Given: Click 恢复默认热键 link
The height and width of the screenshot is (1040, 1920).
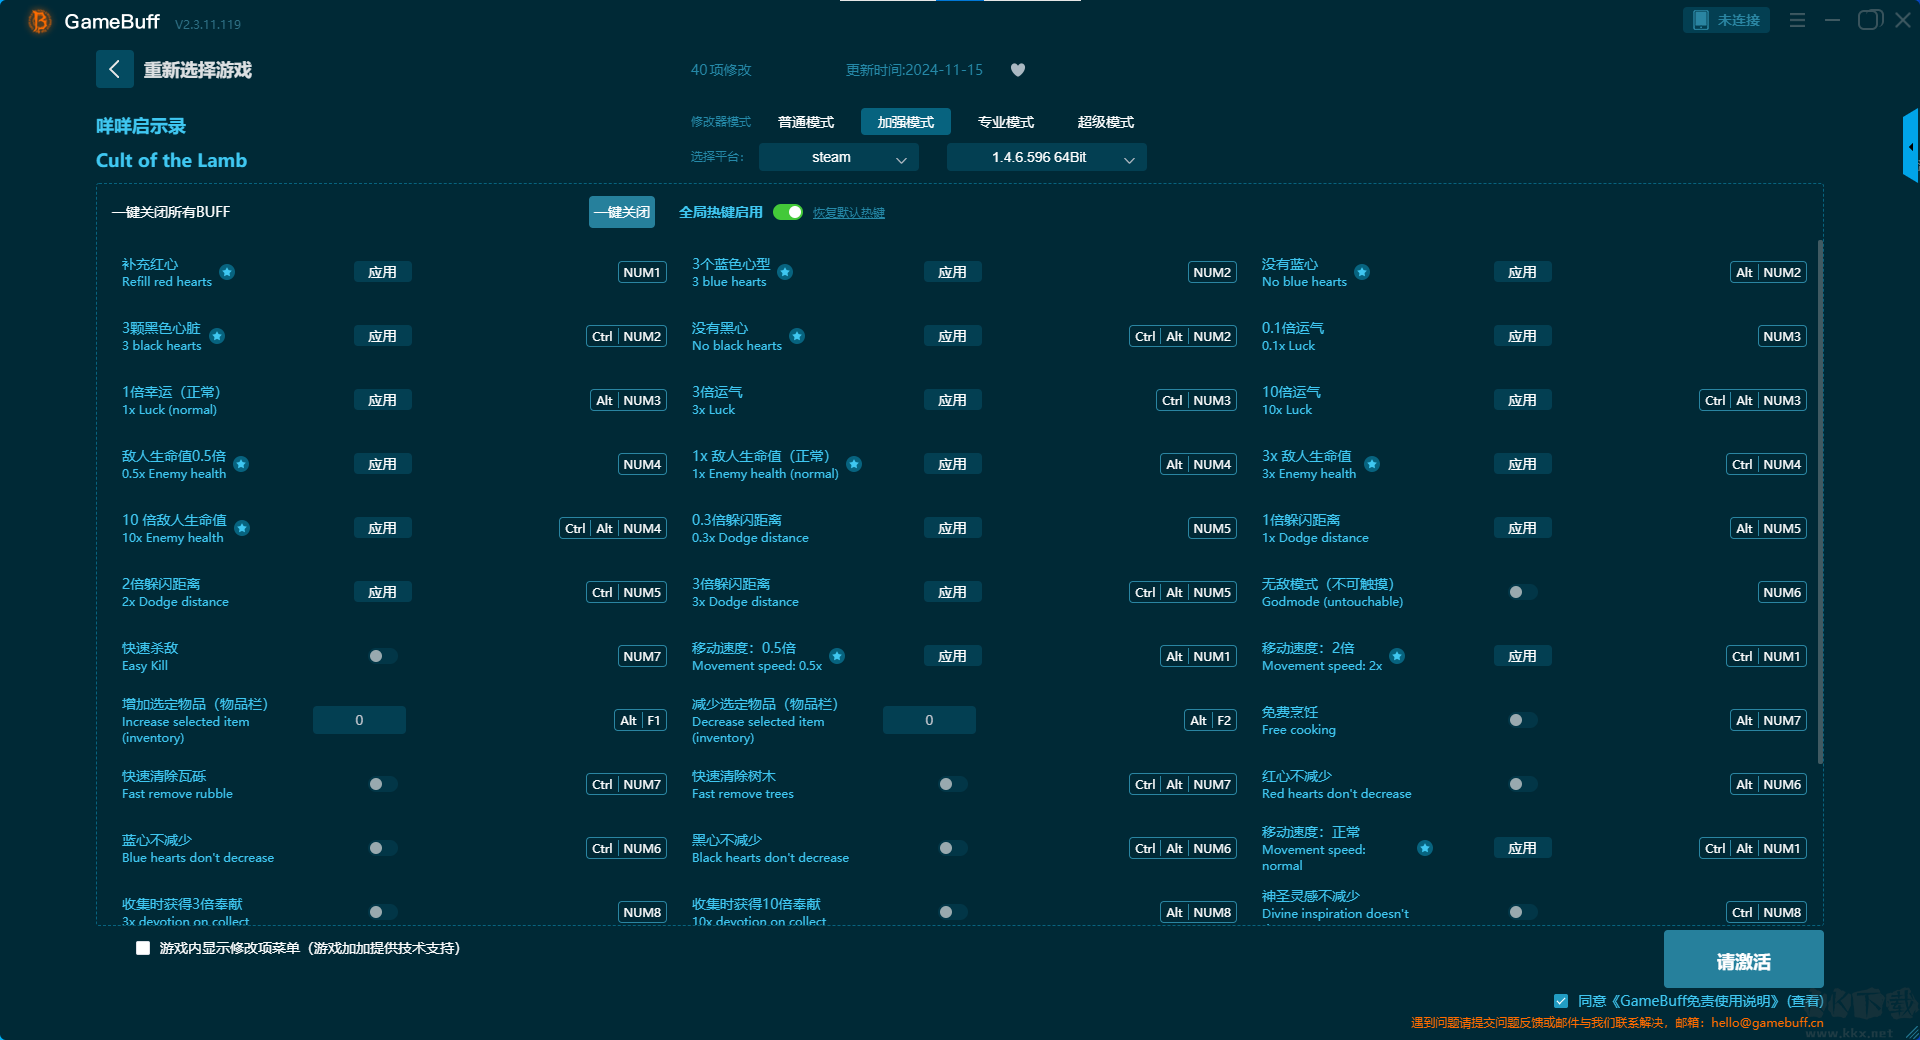Looking at the screenshot, I should click(x=849, y=212).
